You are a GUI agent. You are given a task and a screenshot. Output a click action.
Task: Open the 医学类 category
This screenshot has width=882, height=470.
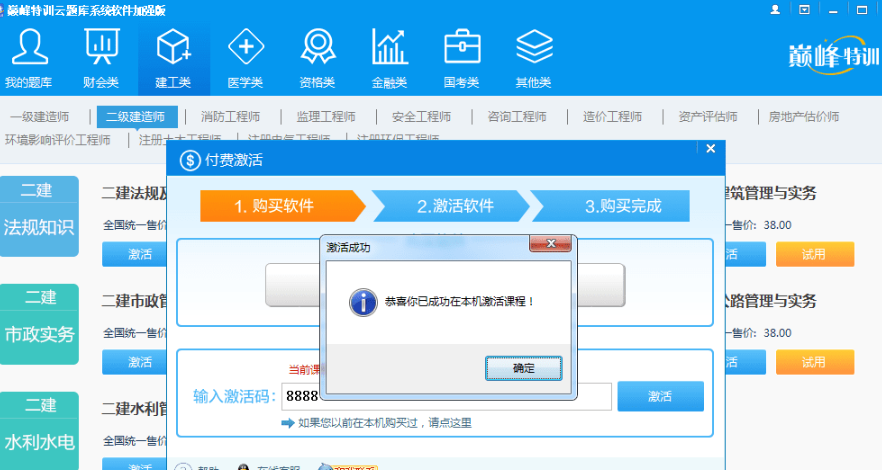click(245, 58)
